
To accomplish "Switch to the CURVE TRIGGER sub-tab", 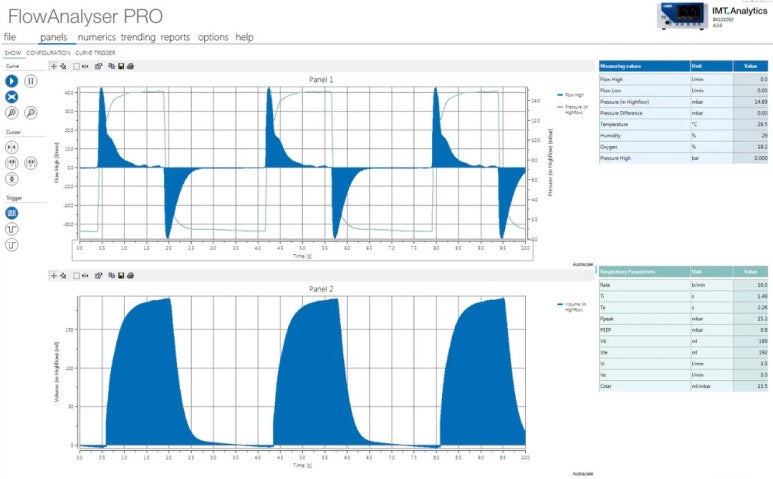I will pos(95,53).
